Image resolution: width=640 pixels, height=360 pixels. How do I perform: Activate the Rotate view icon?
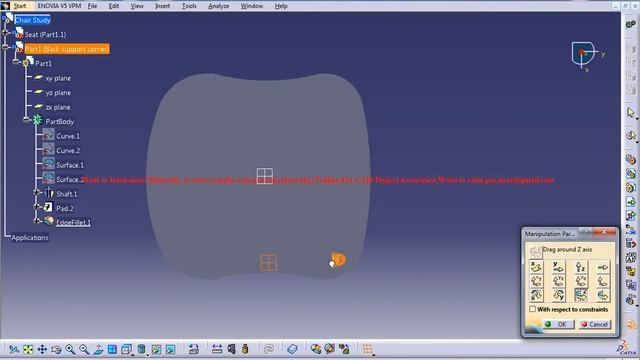pos(56,349)
